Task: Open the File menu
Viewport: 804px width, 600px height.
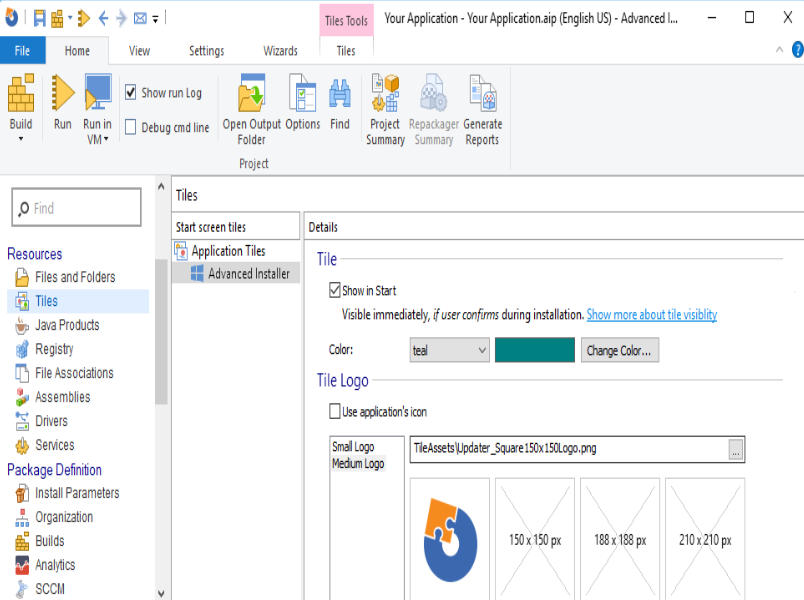Action: (x=22, y=51)
